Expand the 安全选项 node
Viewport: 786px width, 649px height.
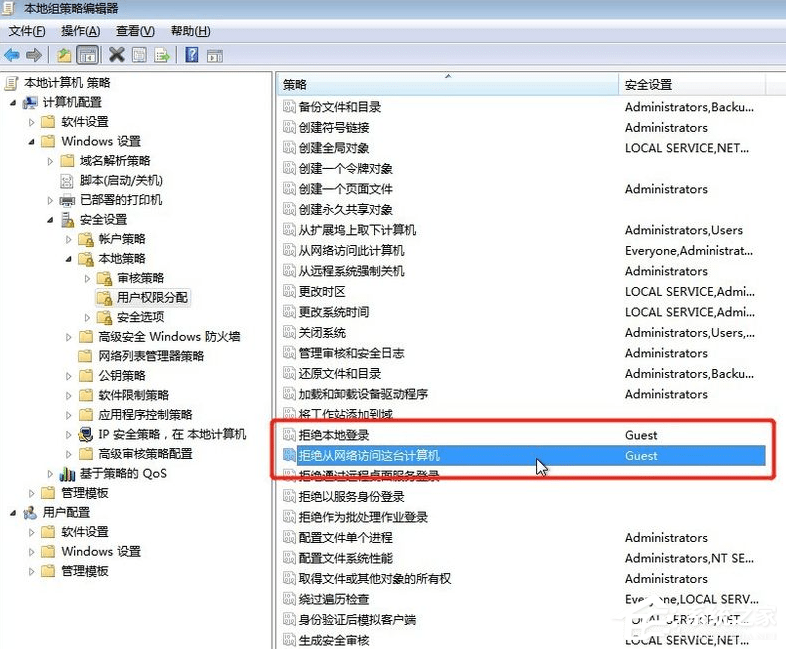click(87, 317)
